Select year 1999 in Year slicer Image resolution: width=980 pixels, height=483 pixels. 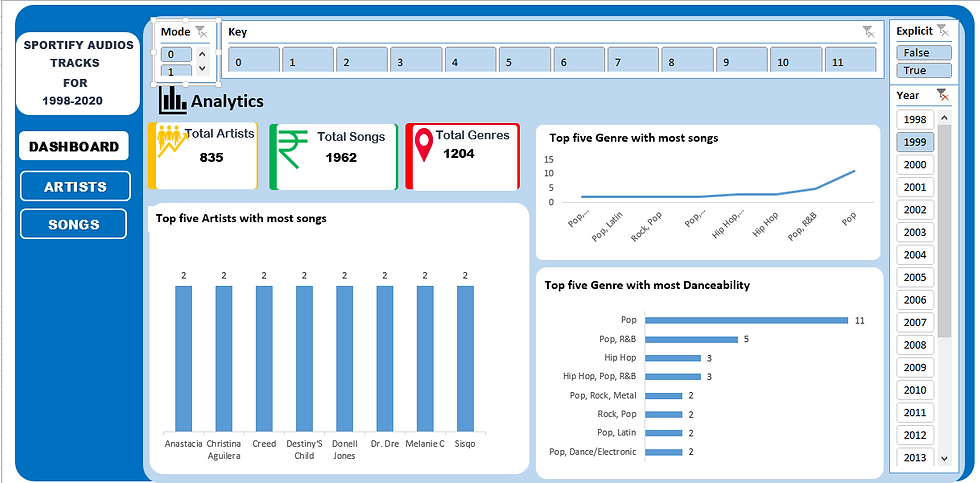click(x=915, y=142)
